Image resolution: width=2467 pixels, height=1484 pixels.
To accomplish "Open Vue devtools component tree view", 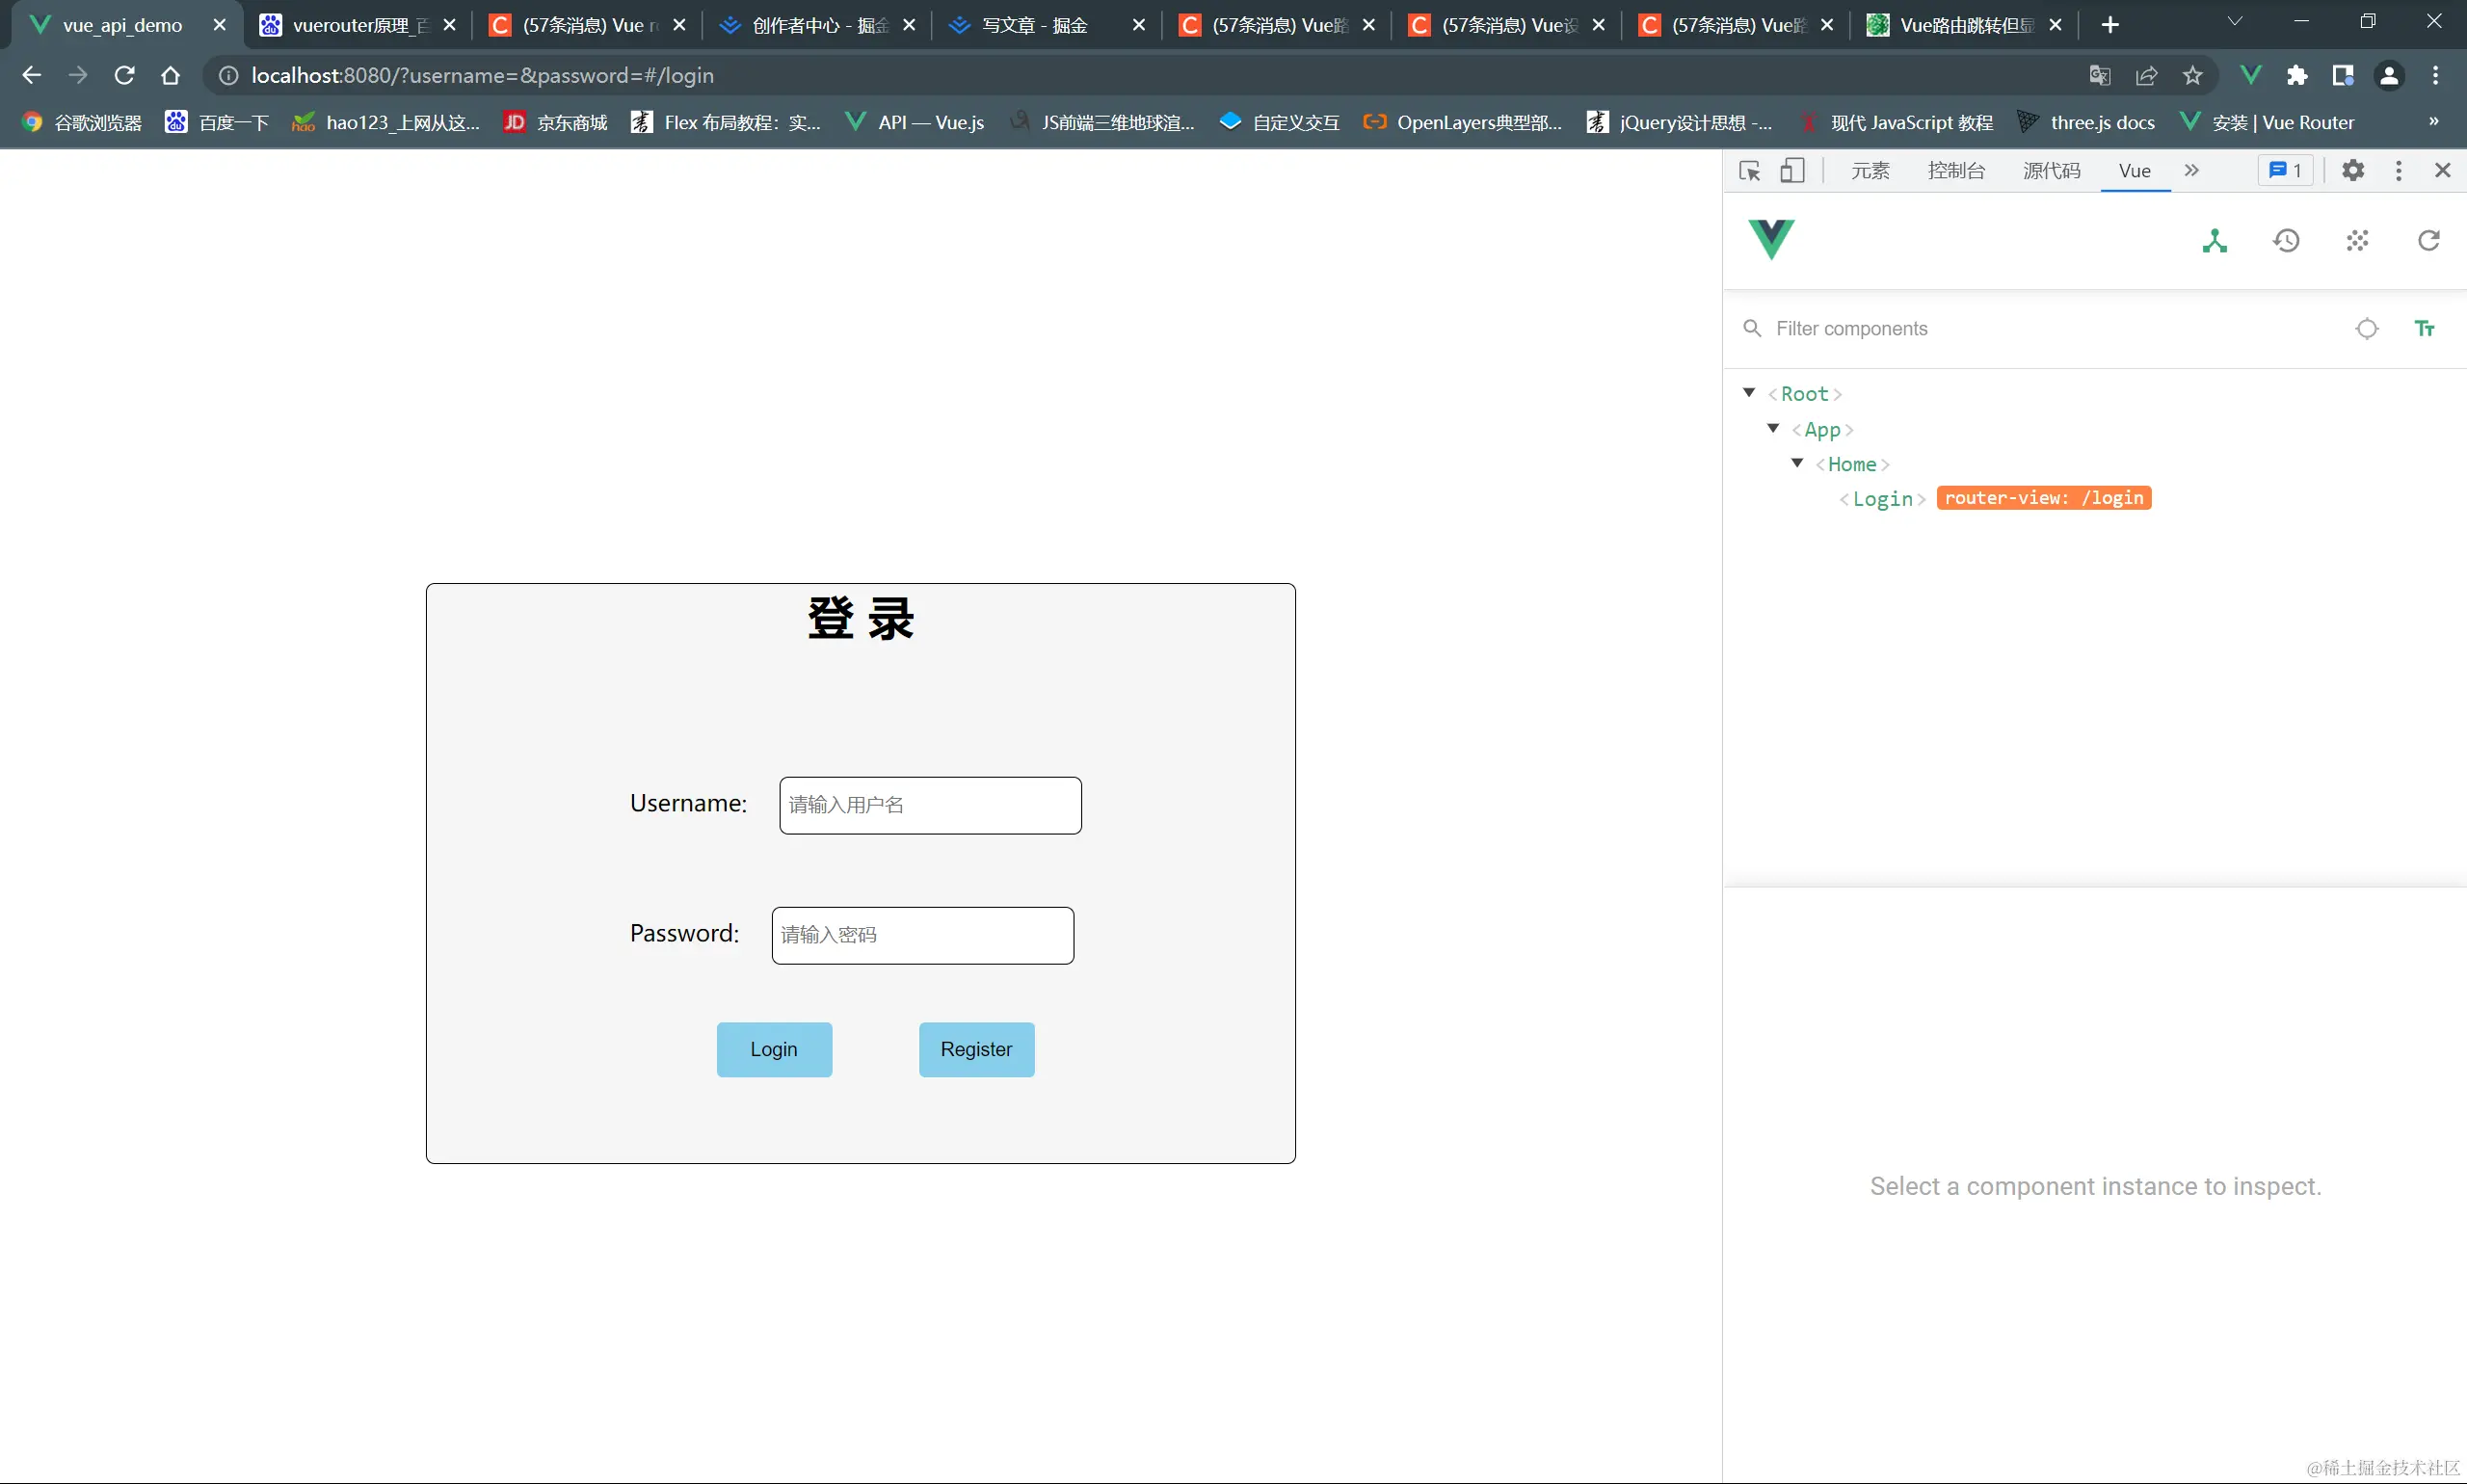I will (2214, 241).
